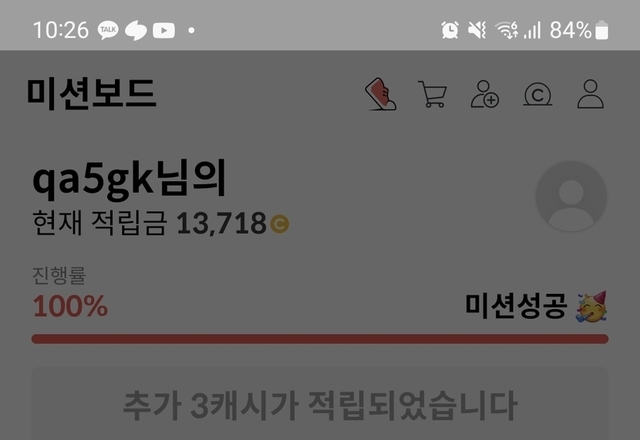Tap the Wi-Fi signal icon
This screenshot has height=440, width=640.
click(x=506, y=30)
